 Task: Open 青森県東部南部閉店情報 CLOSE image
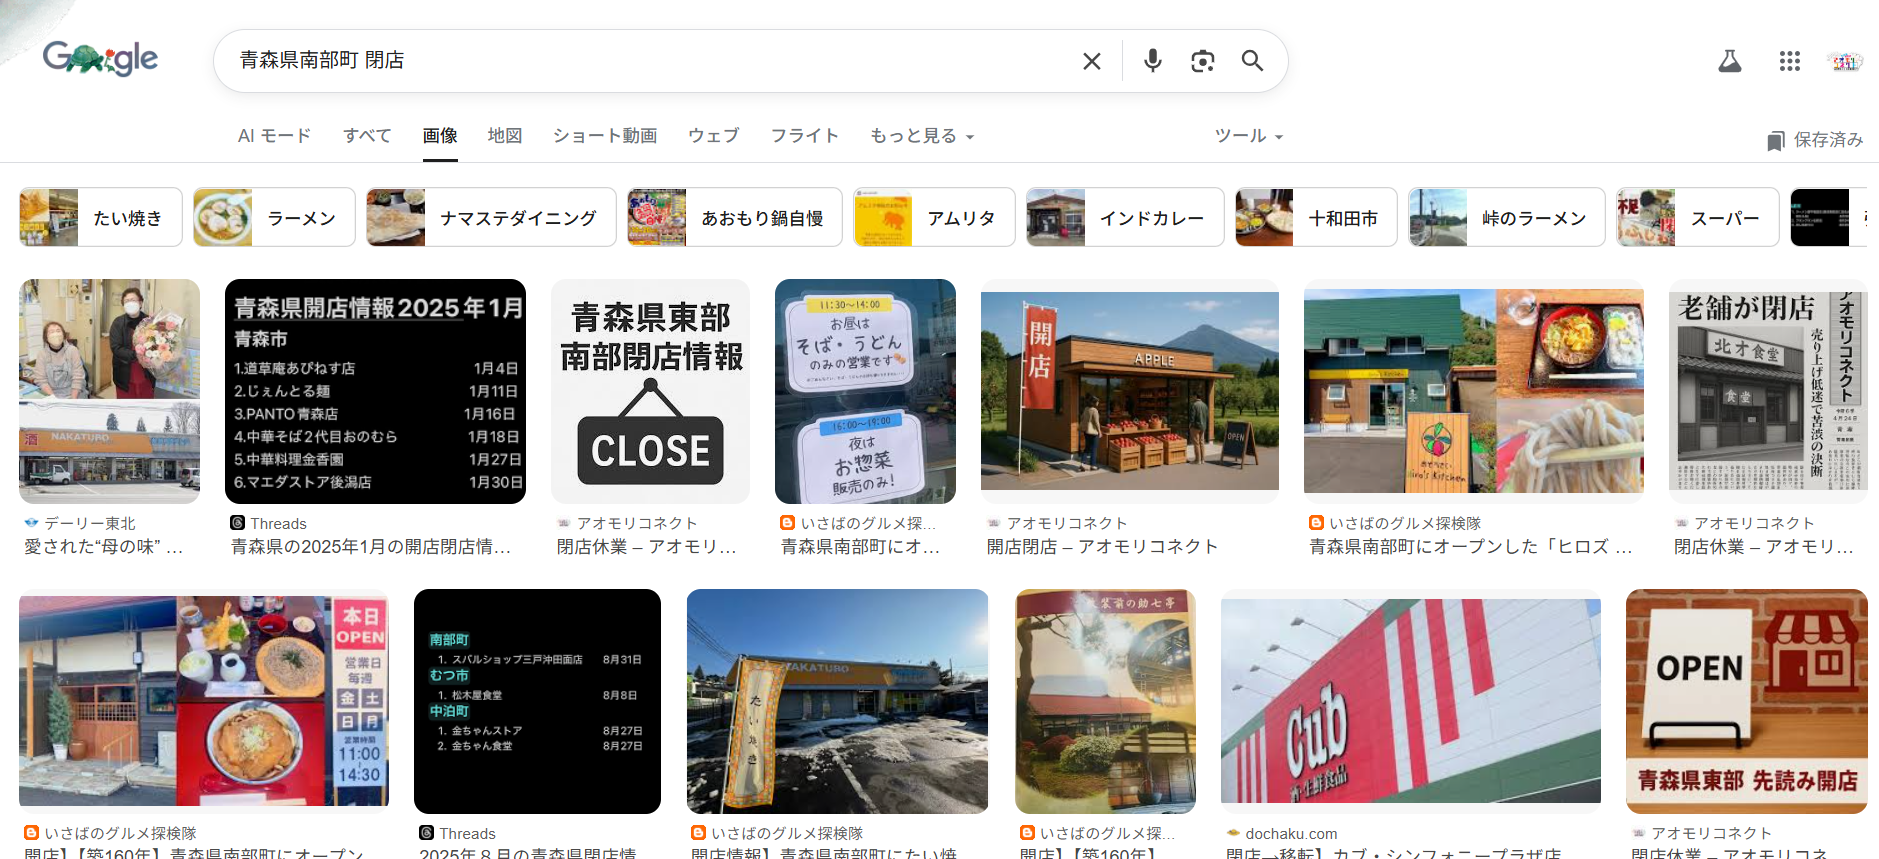(650, 391)
